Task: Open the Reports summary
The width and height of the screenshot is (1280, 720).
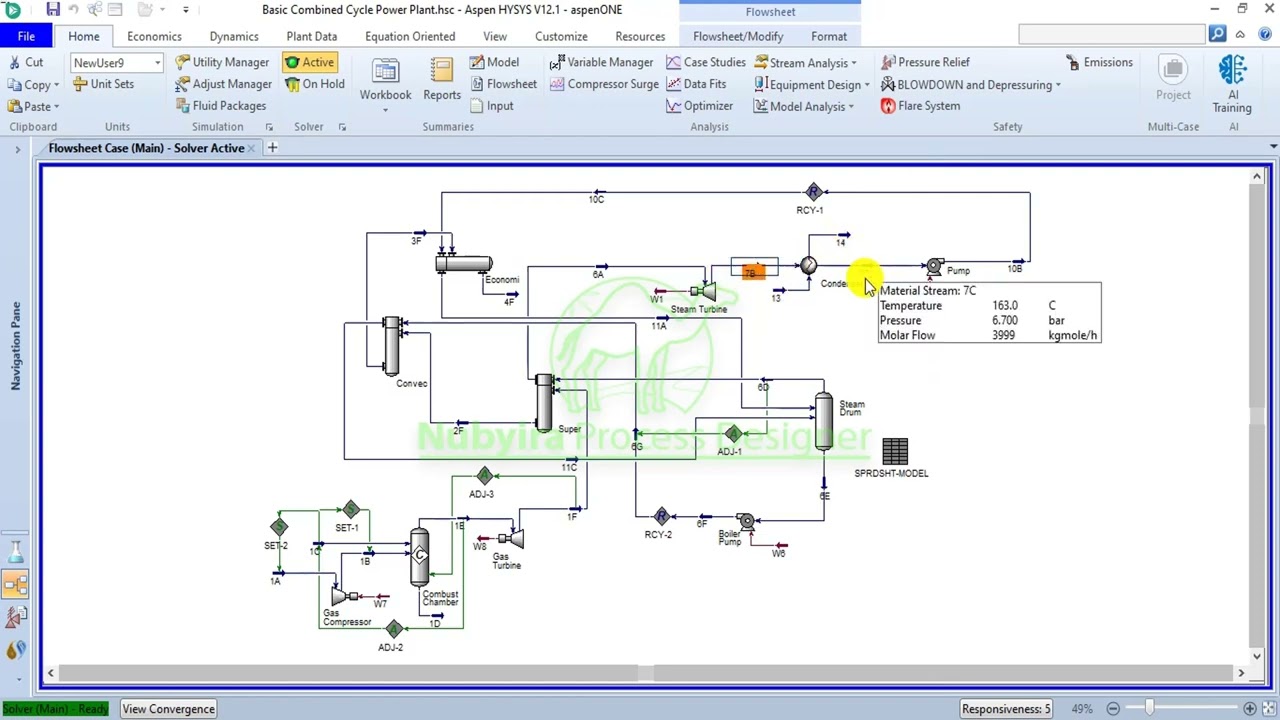Action: [x=441, y=80]
